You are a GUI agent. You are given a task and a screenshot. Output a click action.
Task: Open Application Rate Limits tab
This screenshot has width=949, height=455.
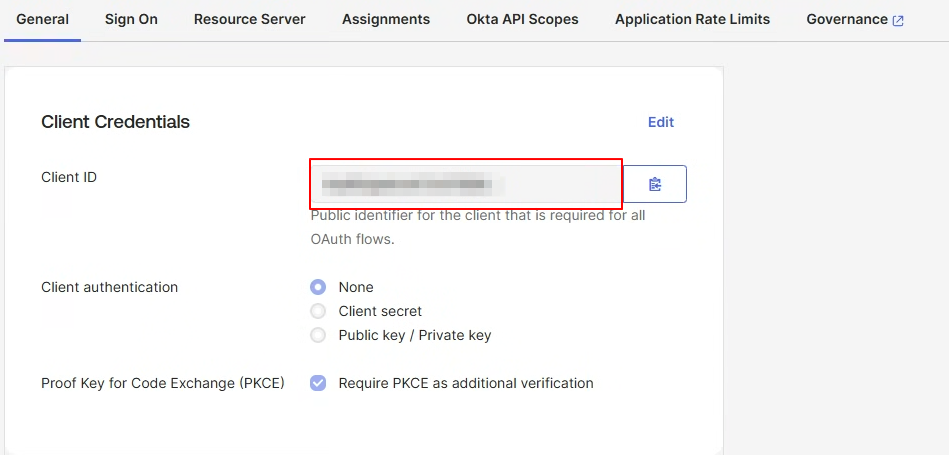[x=692, y=19]
